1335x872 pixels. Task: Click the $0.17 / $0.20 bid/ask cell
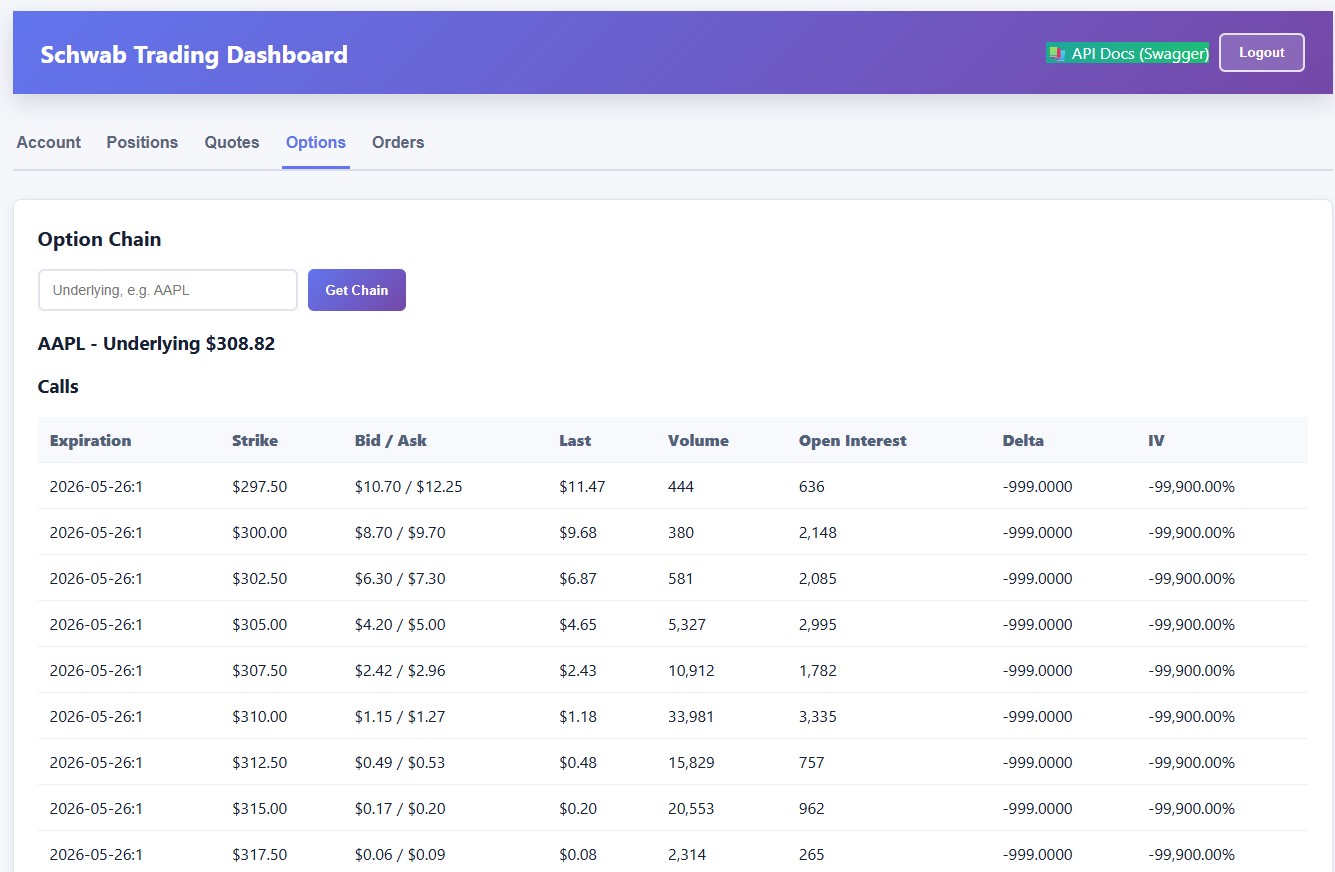click(400, 809)
